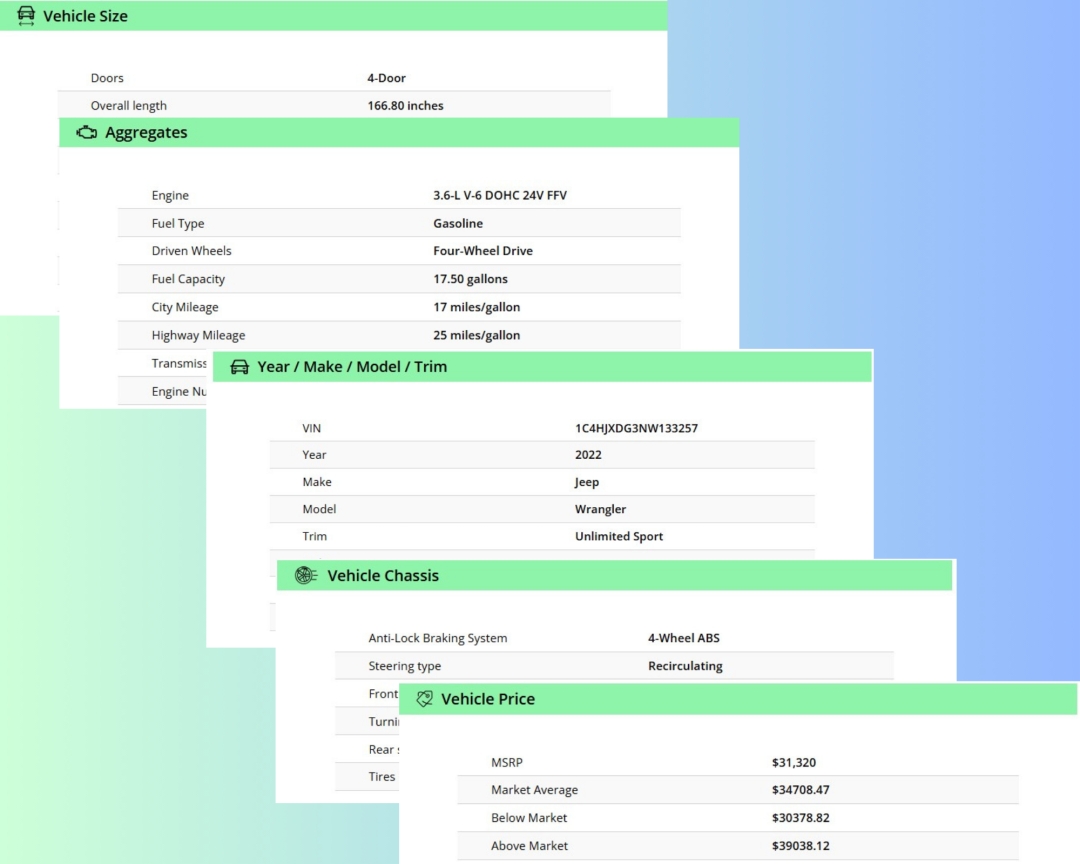Open the Vehicle Size section header
The height and width of the screenshot is (864, 1080).
tap(85, 16)
